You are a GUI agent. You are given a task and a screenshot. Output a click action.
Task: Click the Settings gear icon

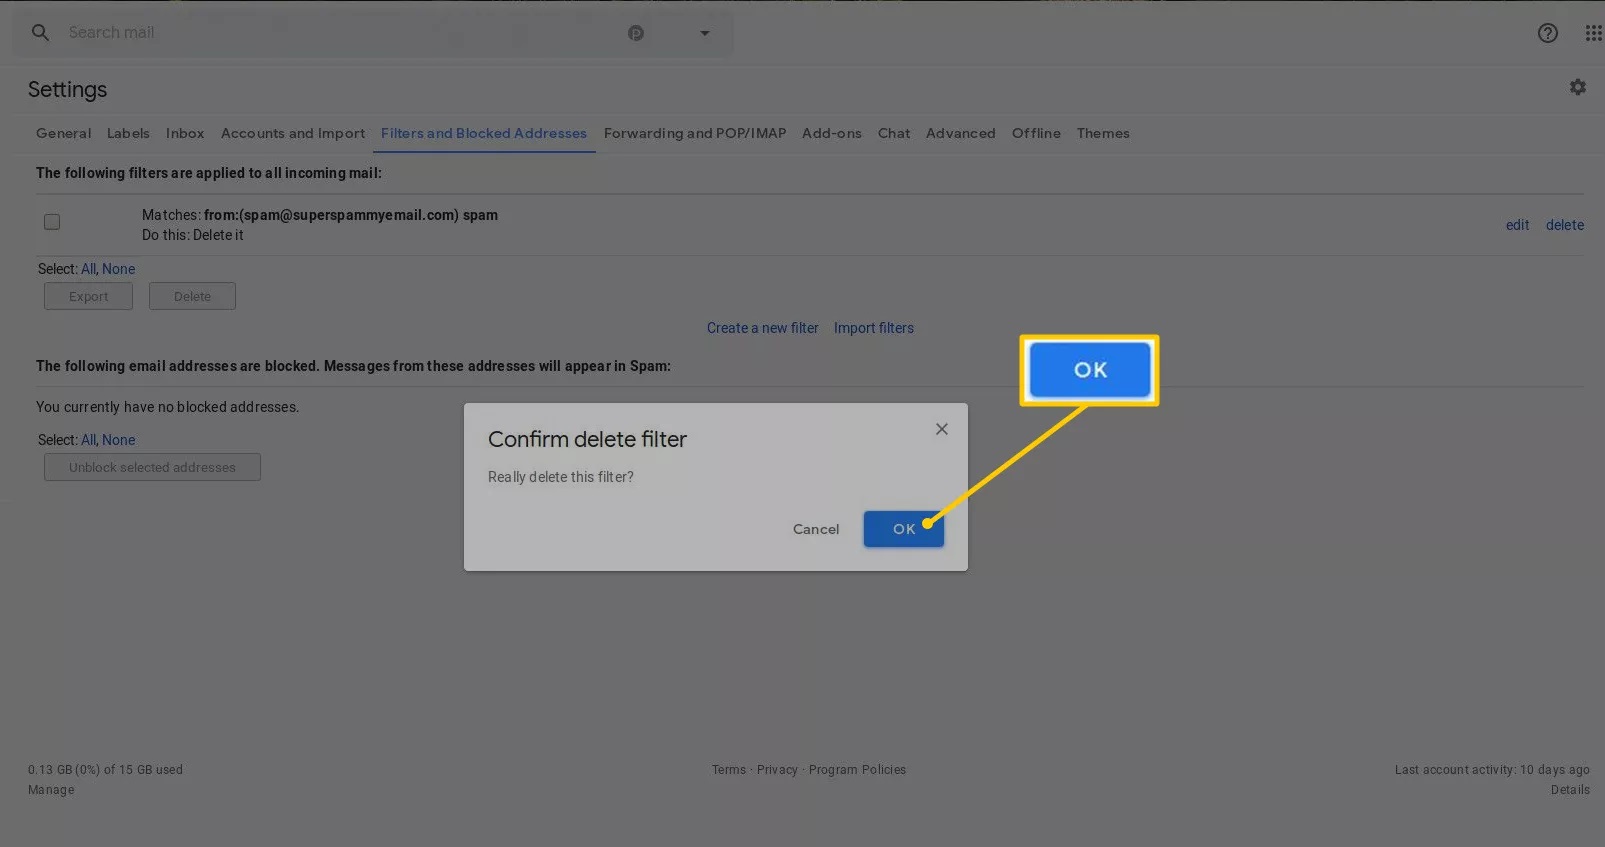[x=1577, y=88]
